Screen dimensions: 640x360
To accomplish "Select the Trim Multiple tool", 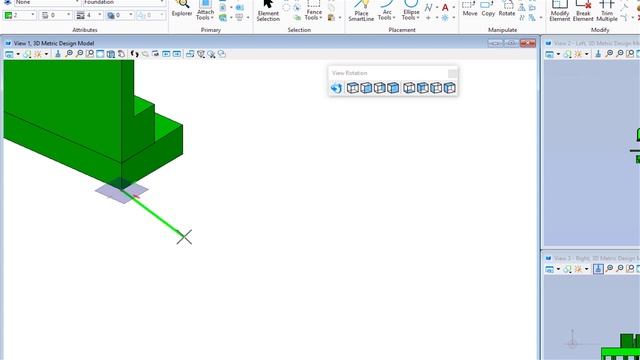I will [607, 10].
